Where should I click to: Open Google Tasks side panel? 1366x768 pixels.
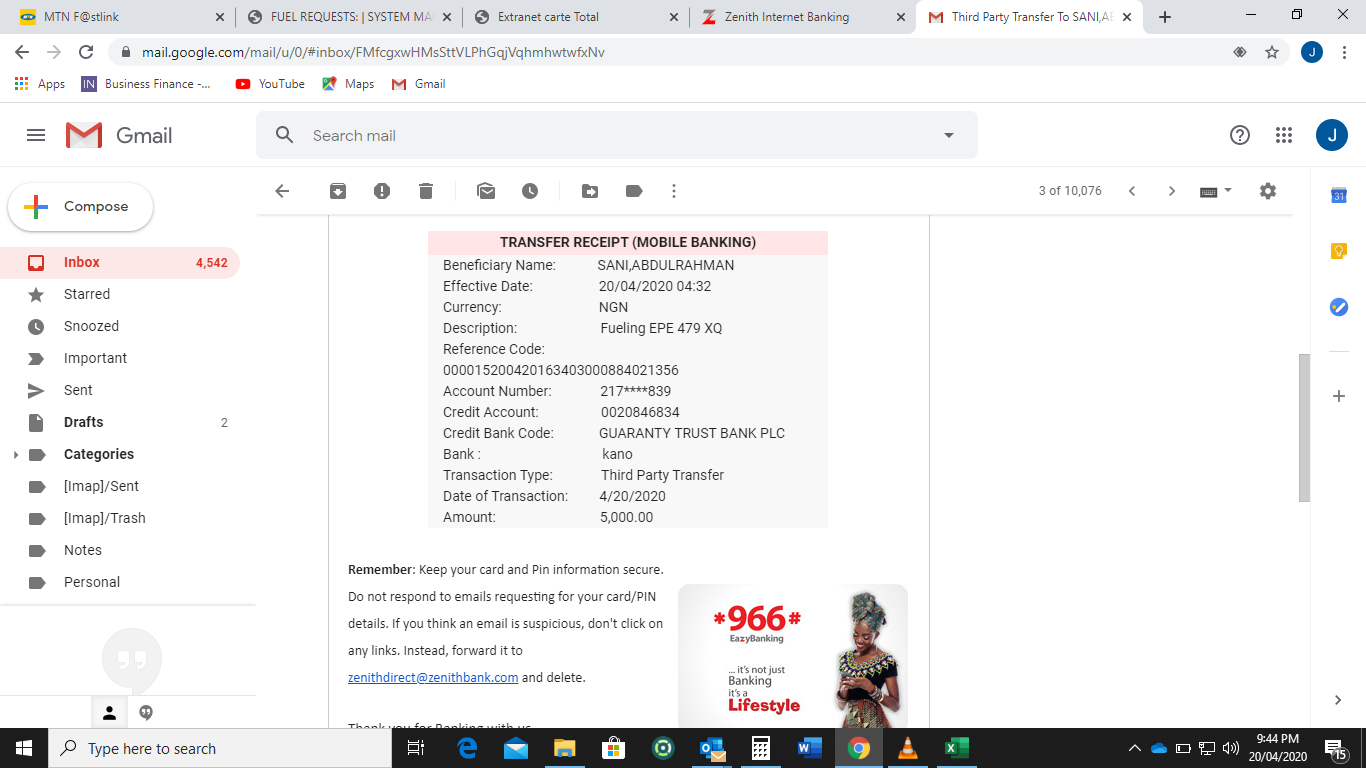click(1339, 307)
